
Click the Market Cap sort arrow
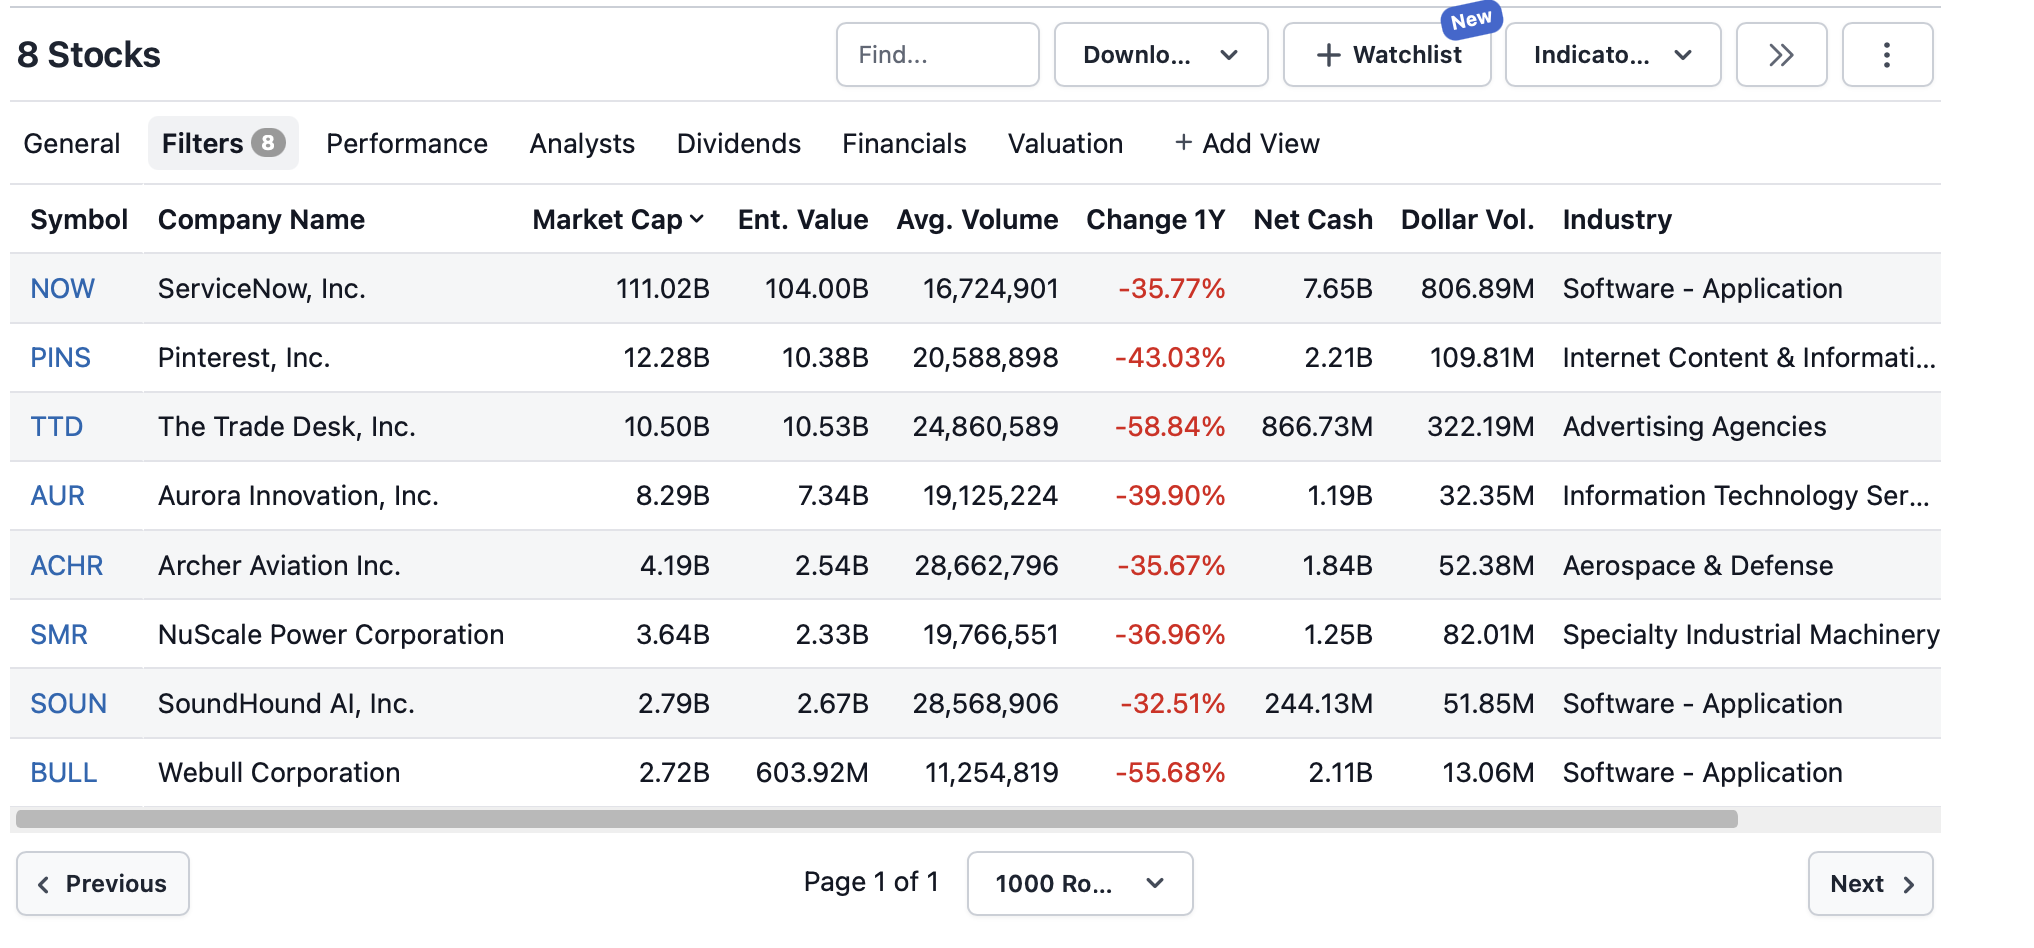(x=697, y=219)
